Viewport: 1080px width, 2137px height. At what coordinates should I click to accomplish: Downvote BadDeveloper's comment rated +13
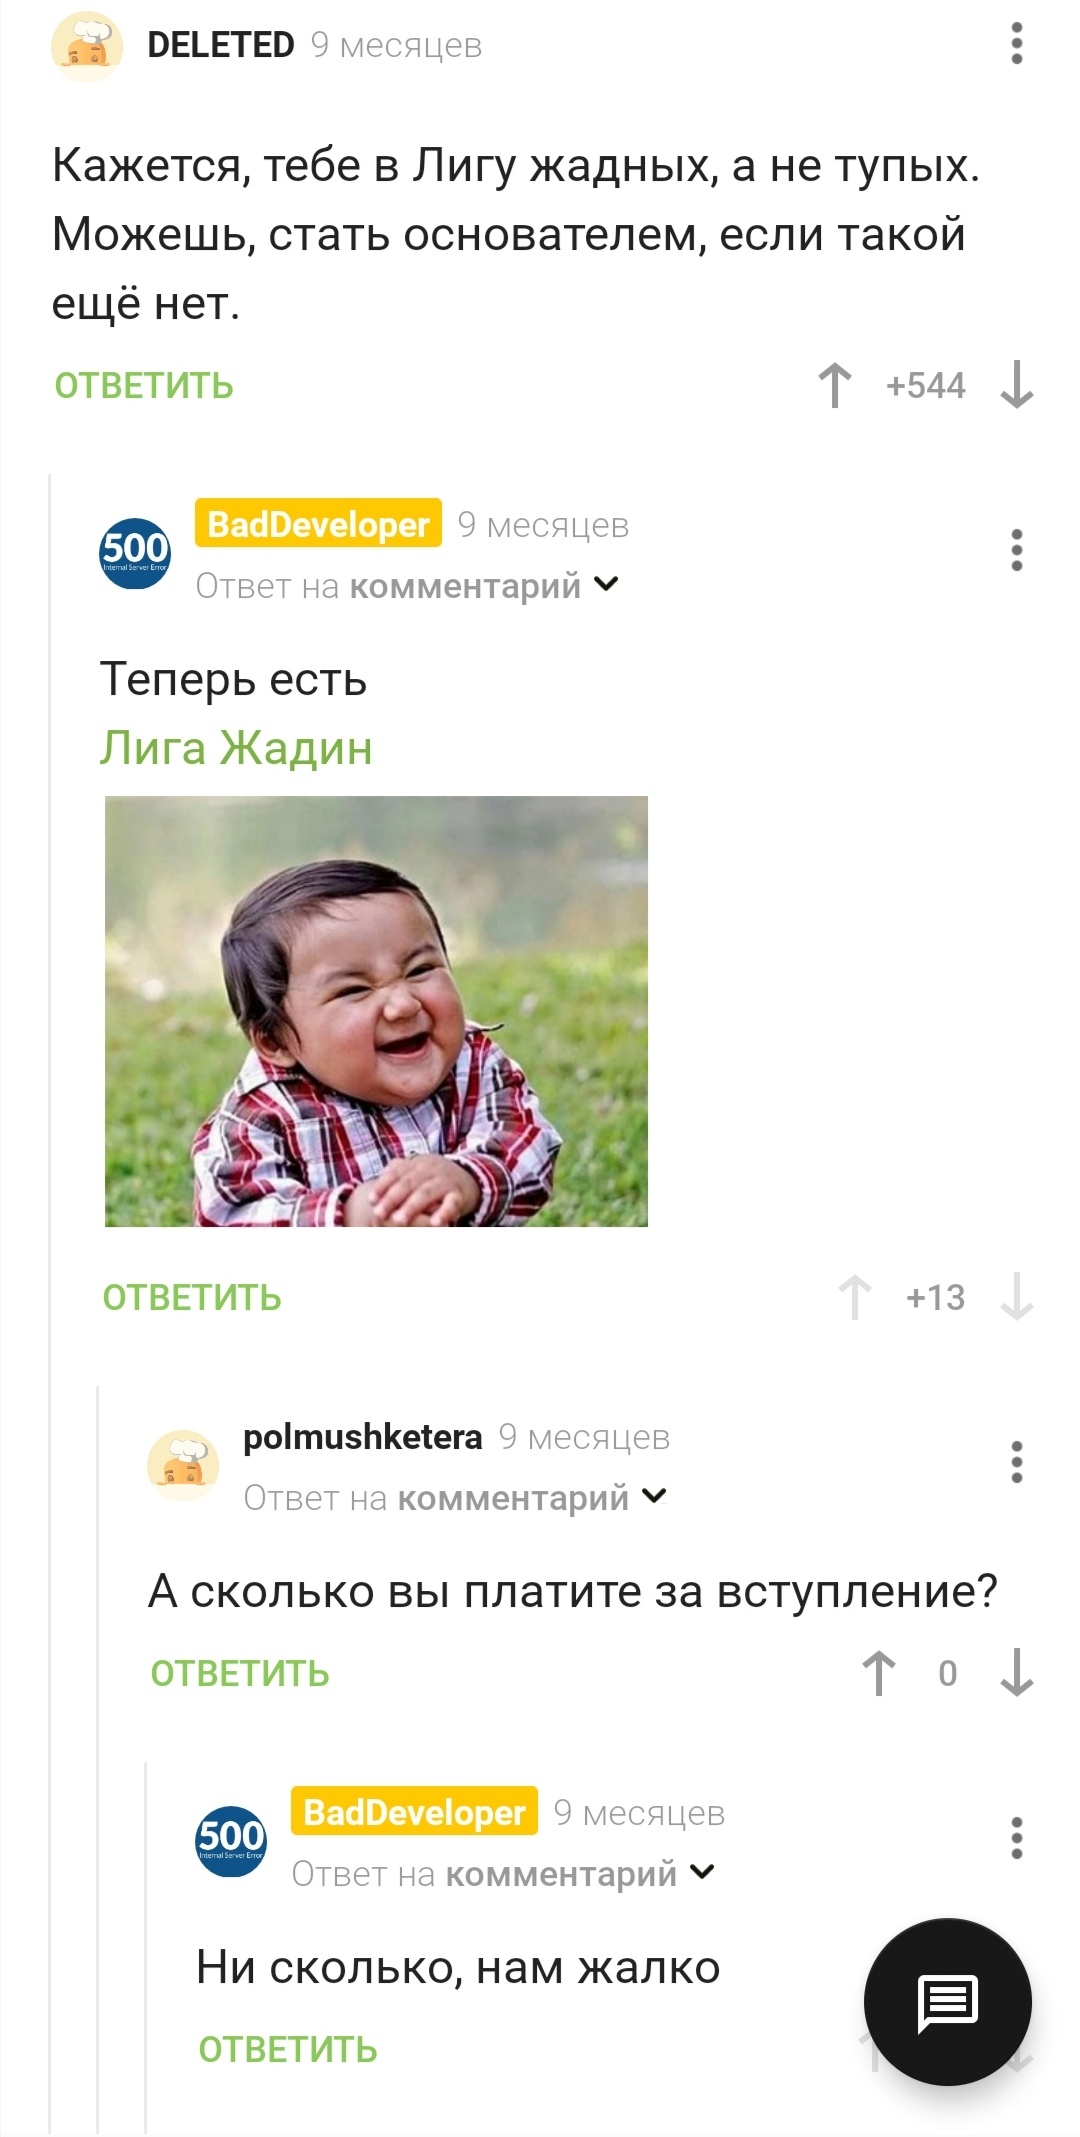[x=1016, y=1297]
